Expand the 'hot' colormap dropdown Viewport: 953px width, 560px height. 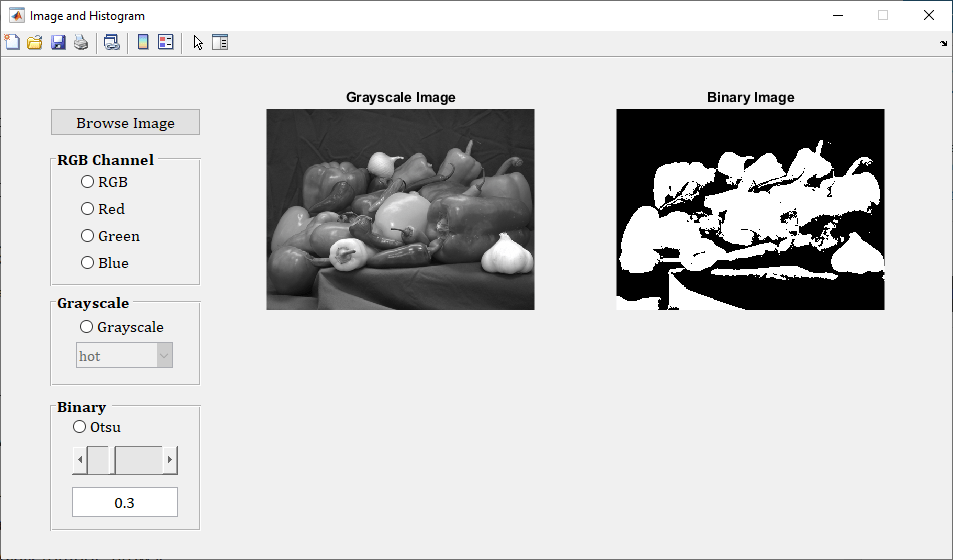pyautogui.click(x=164, y=356)
